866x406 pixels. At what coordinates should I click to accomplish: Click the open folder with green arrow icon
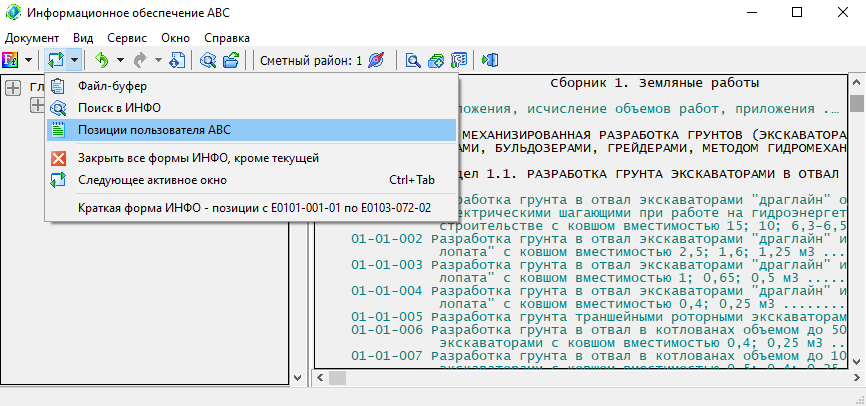point(231,60)
